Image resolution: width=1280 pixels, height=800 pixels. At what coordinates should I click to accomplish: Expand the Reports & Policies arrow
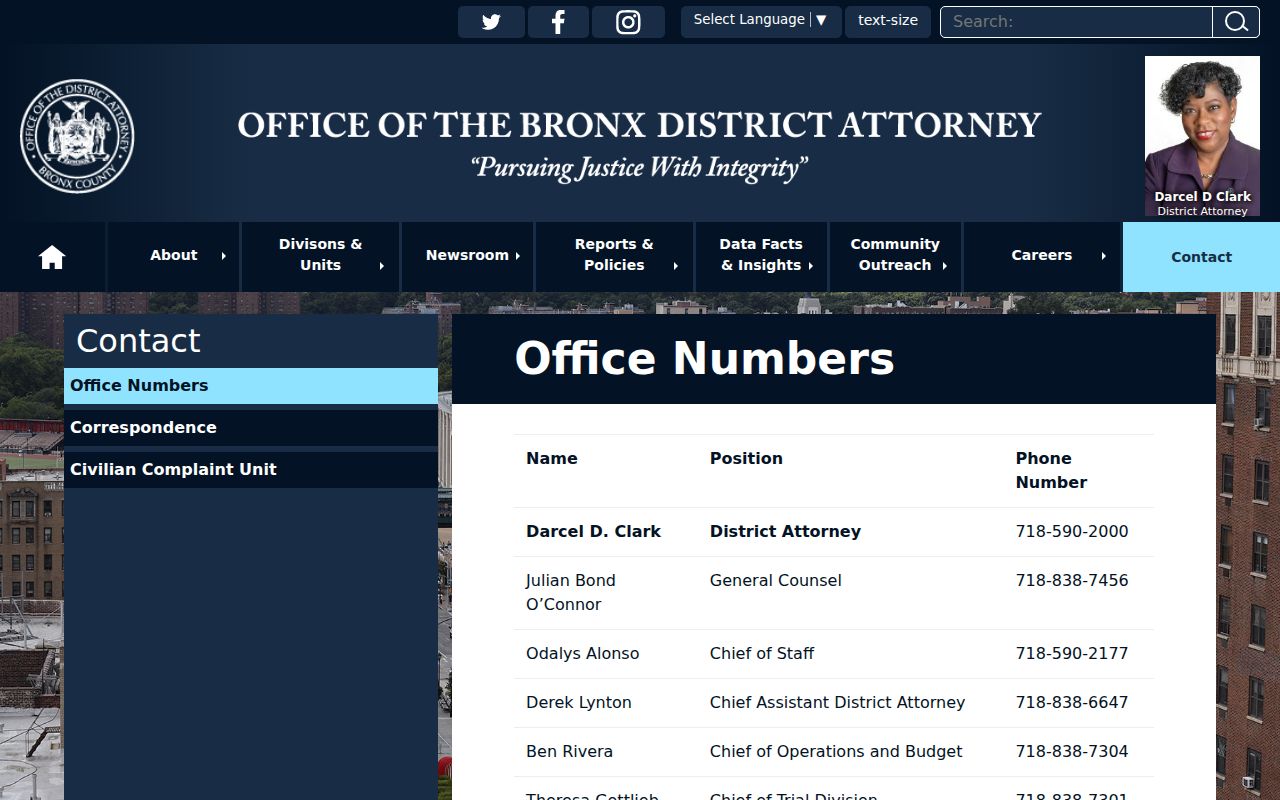676,266
